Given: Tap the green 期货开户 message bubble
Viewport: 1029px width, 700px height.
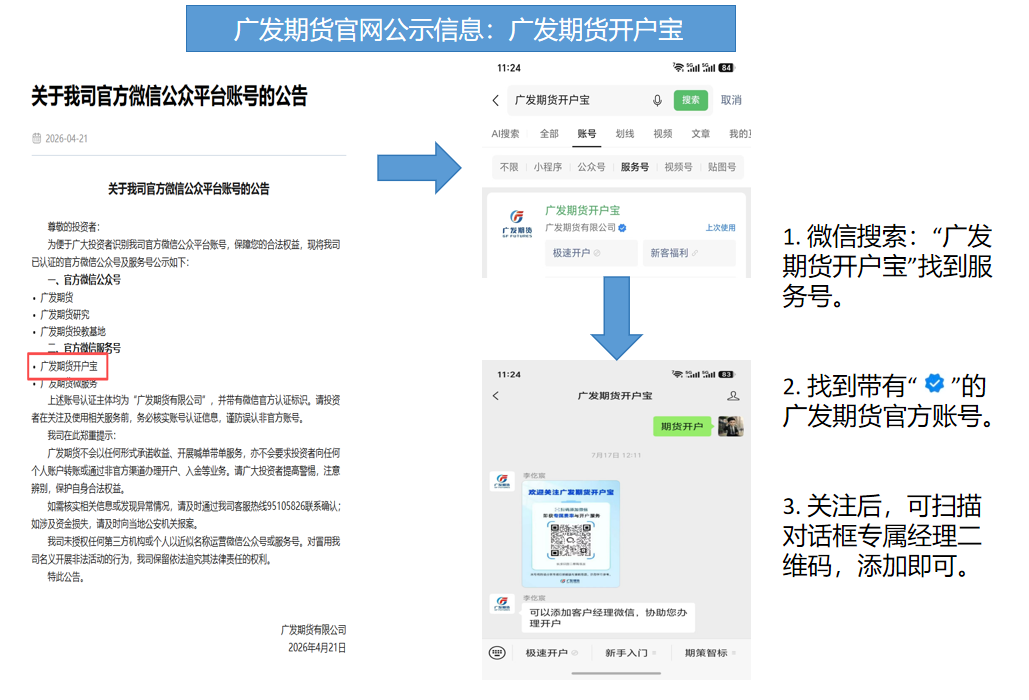Looking at the screenshot, I should [682, 426].
